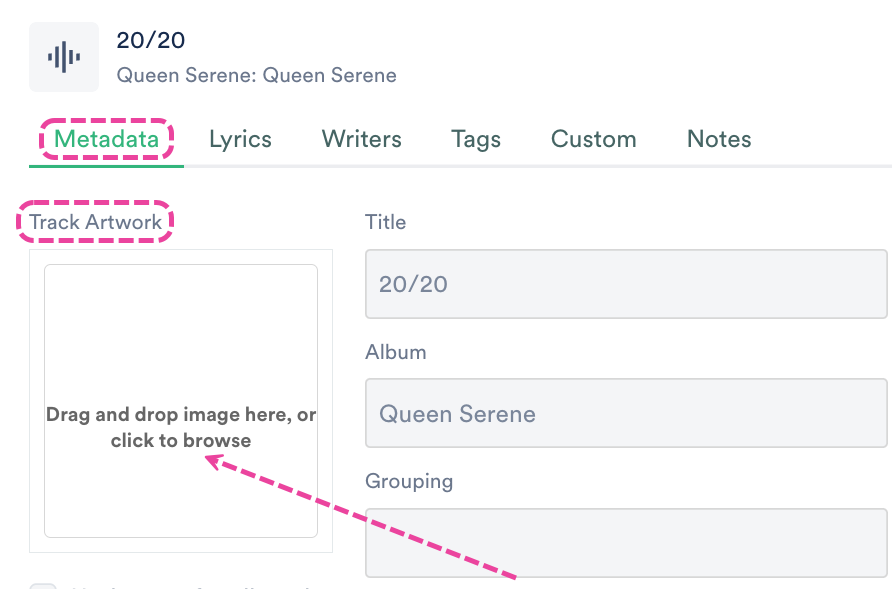Viewport: 892px width, 589px height.
Task: Click the Album field label
Action: pos(396,352)
